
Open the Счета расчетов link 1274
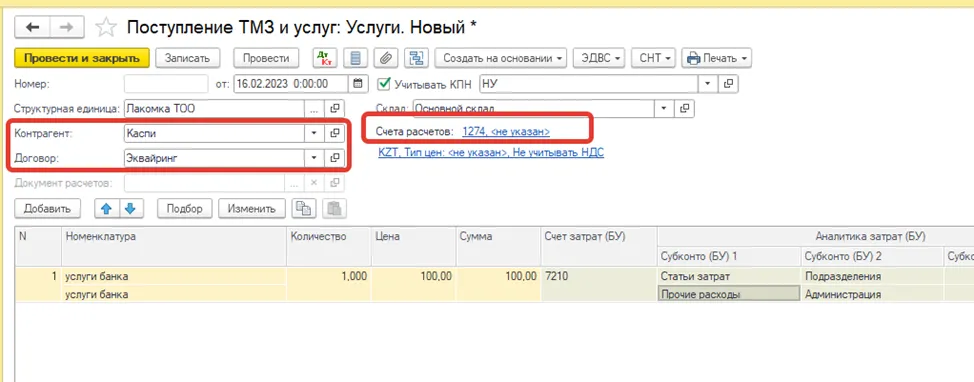coord(506,132)
